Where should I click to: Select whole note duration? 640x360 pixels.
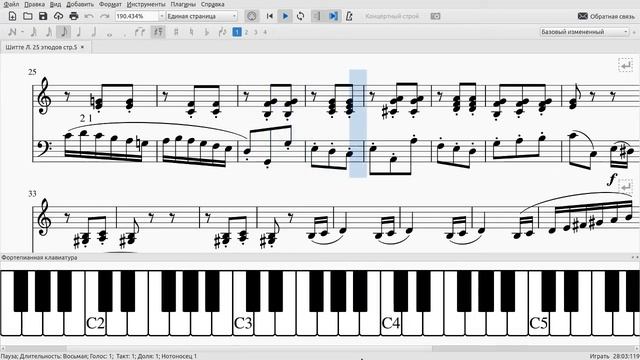point(109,34)
